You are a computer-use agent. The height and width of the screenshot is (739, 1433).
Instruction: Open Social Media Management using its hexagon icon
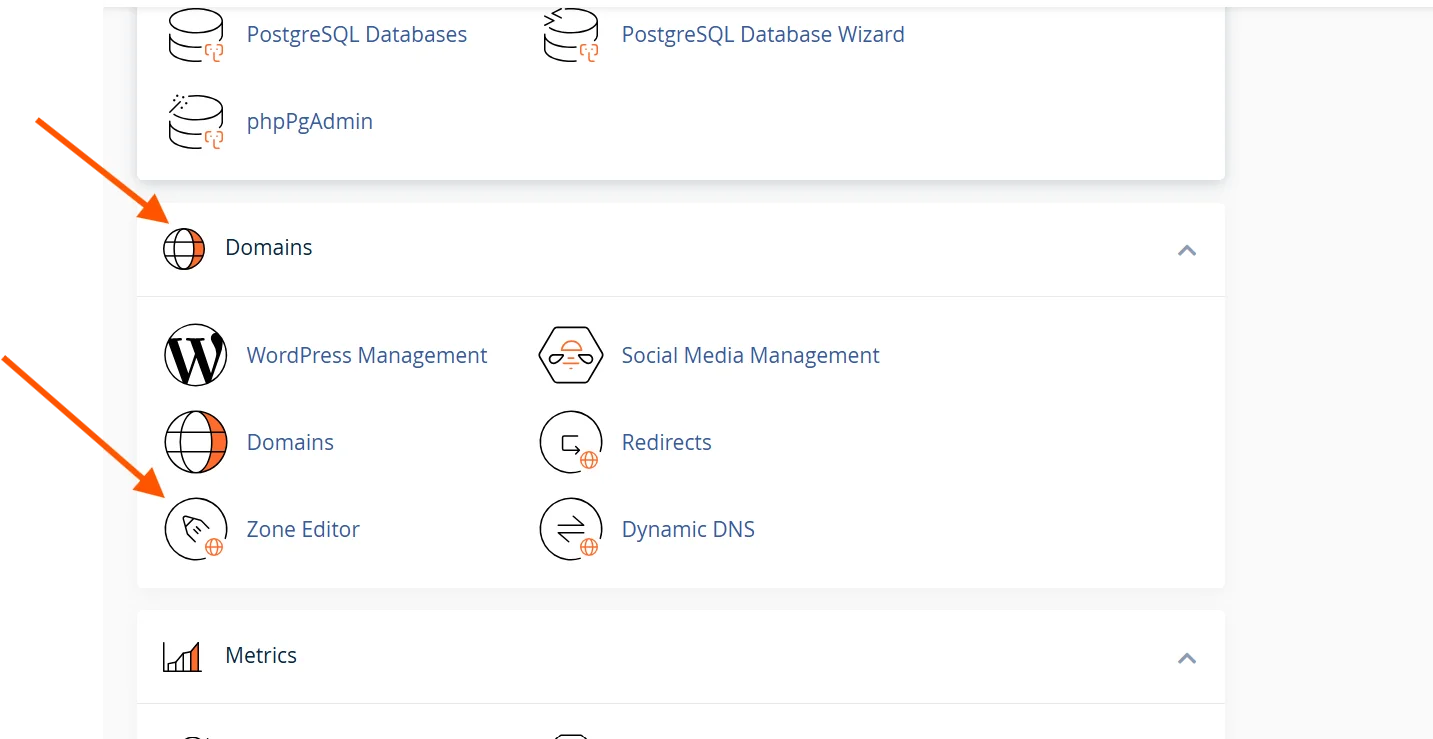pyautogui.click(x=571, y=355)
